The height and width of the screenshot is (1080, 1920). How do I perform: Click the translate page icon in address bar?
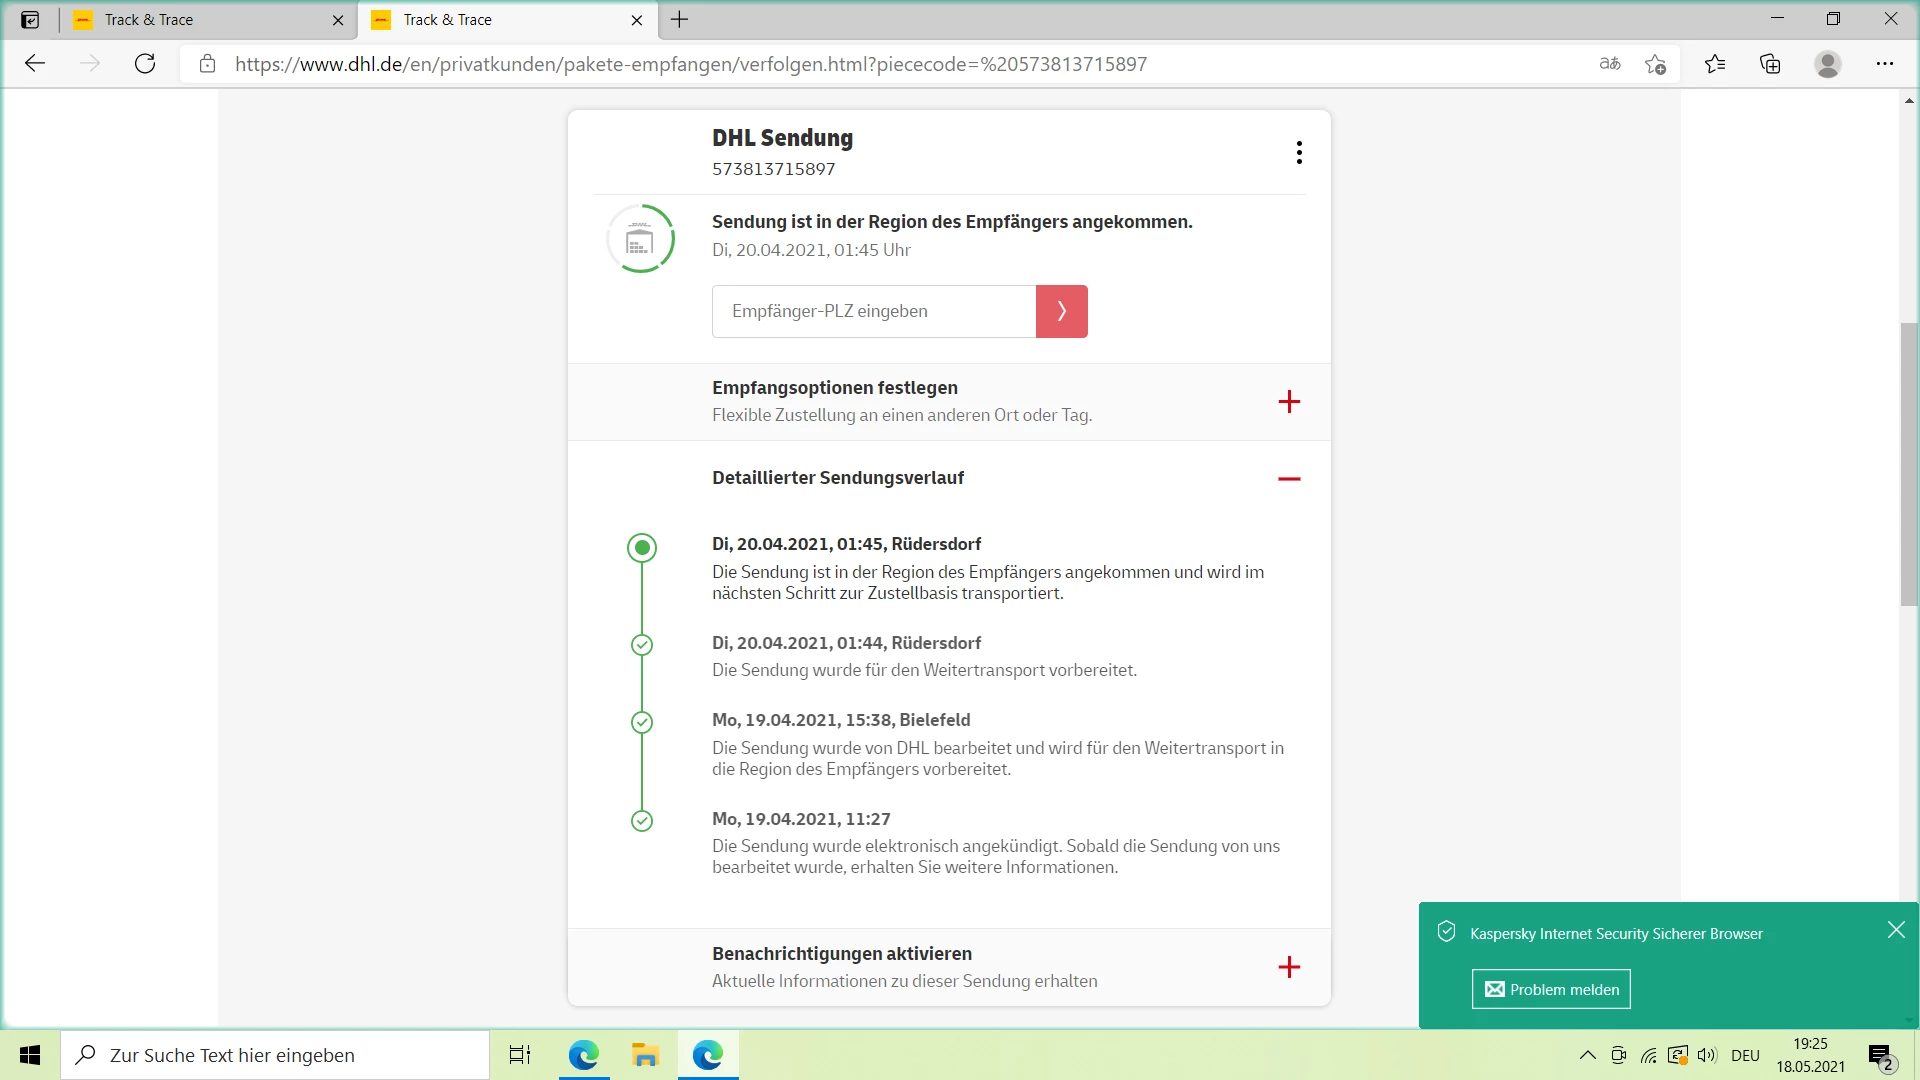tap(1609, 64)
